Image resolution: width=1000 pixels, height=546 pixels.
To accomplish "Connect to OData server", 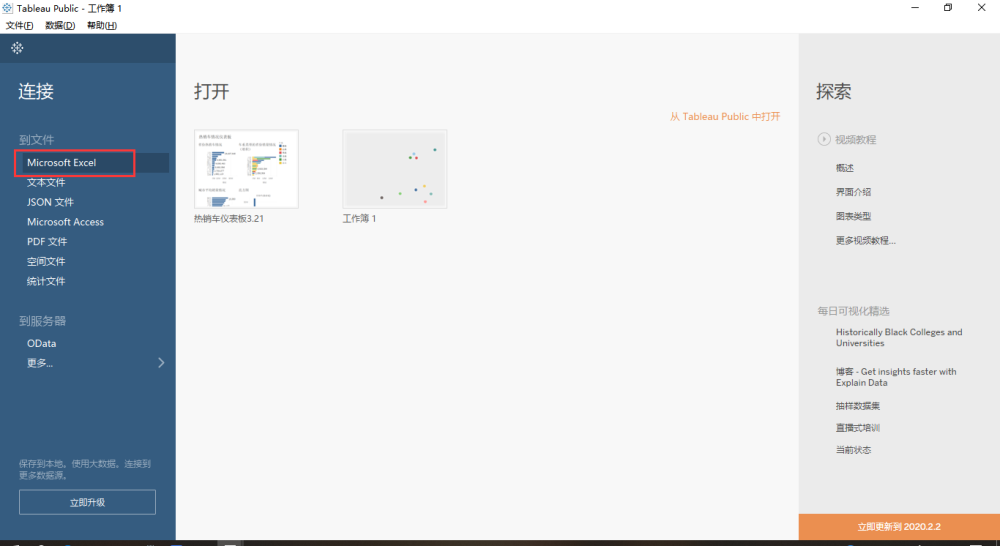I will point(41,343).
